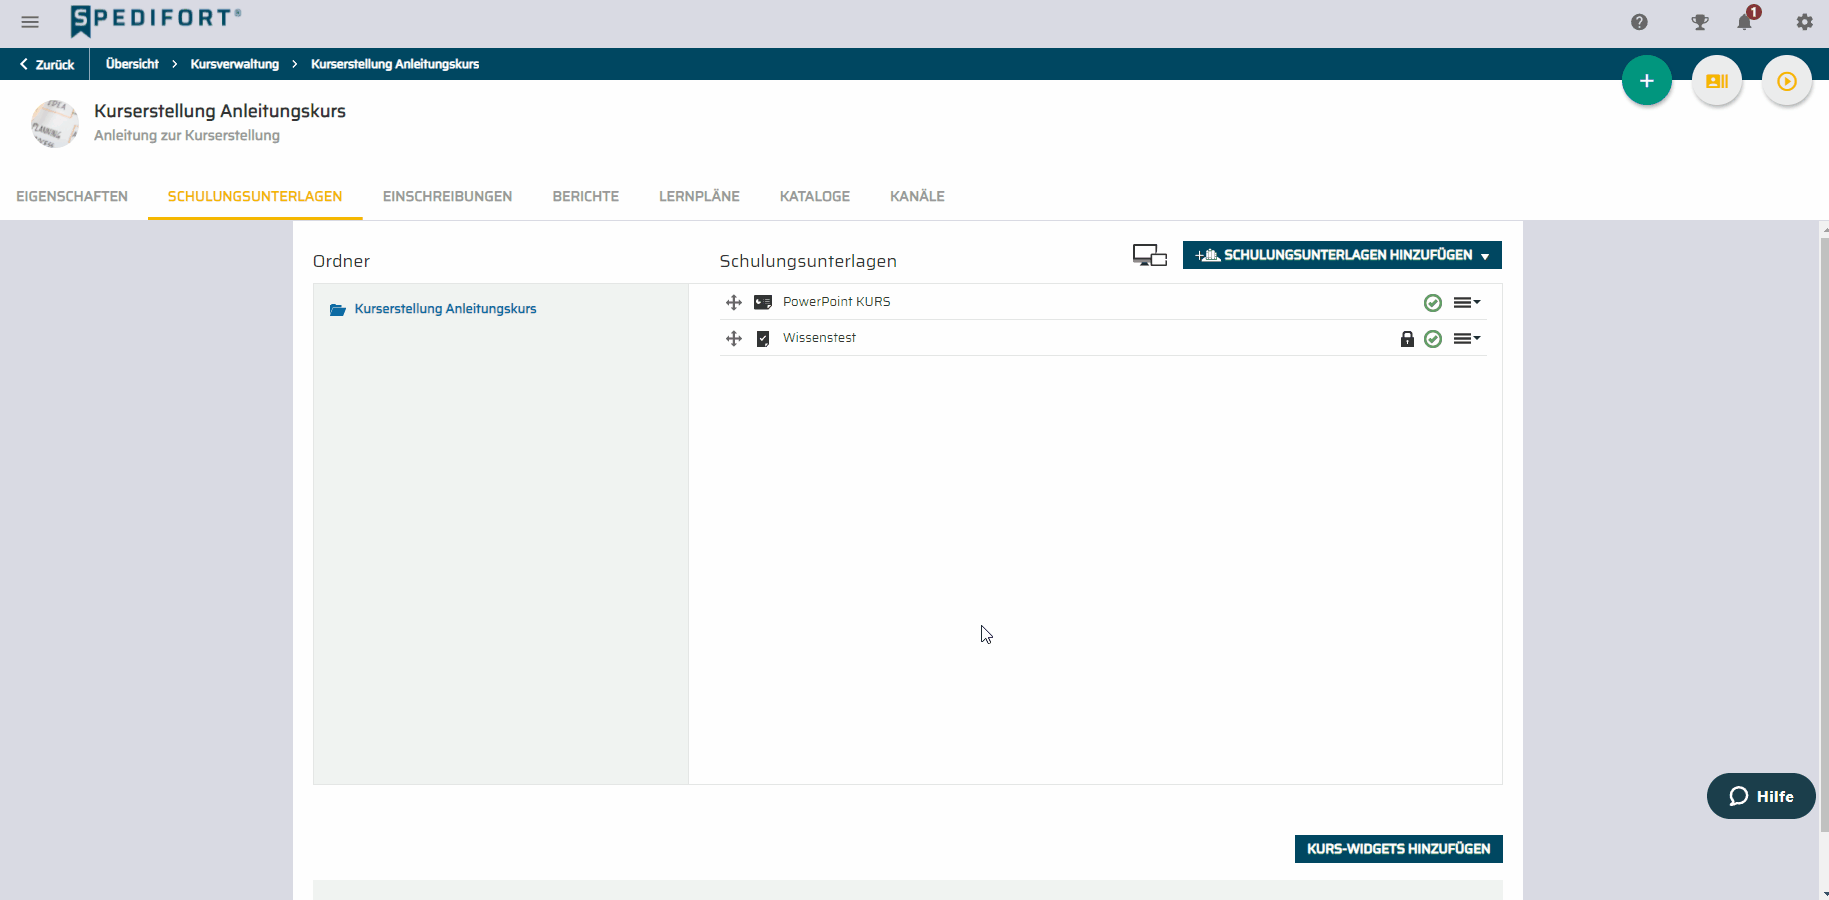Screen dimensions: 1829x900
Task: Open options menu for PowerPoint KURS
Action: point(1467,302)
